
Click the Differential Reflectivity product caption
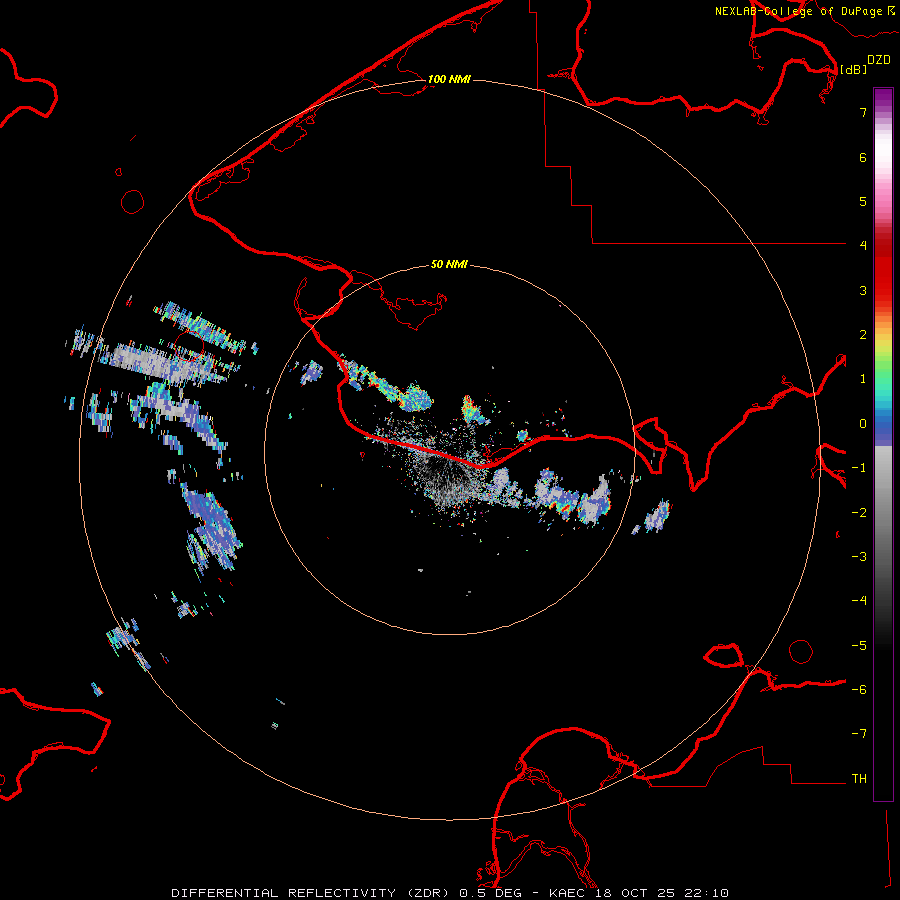(450, 893)
